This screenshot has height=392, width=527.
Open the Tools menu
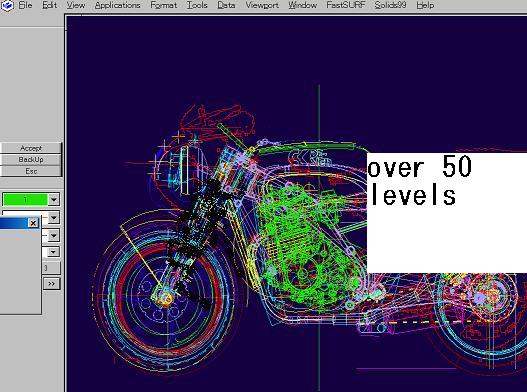197,5
